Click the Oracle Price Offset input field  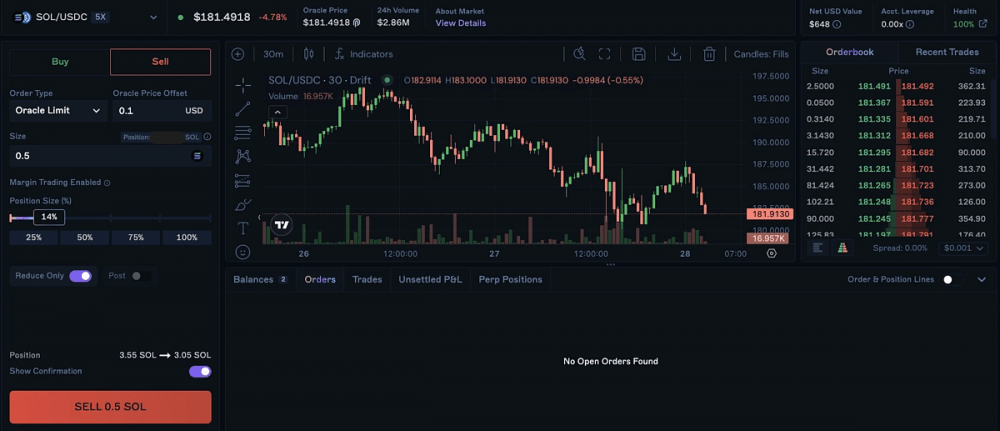click(162, 110)
